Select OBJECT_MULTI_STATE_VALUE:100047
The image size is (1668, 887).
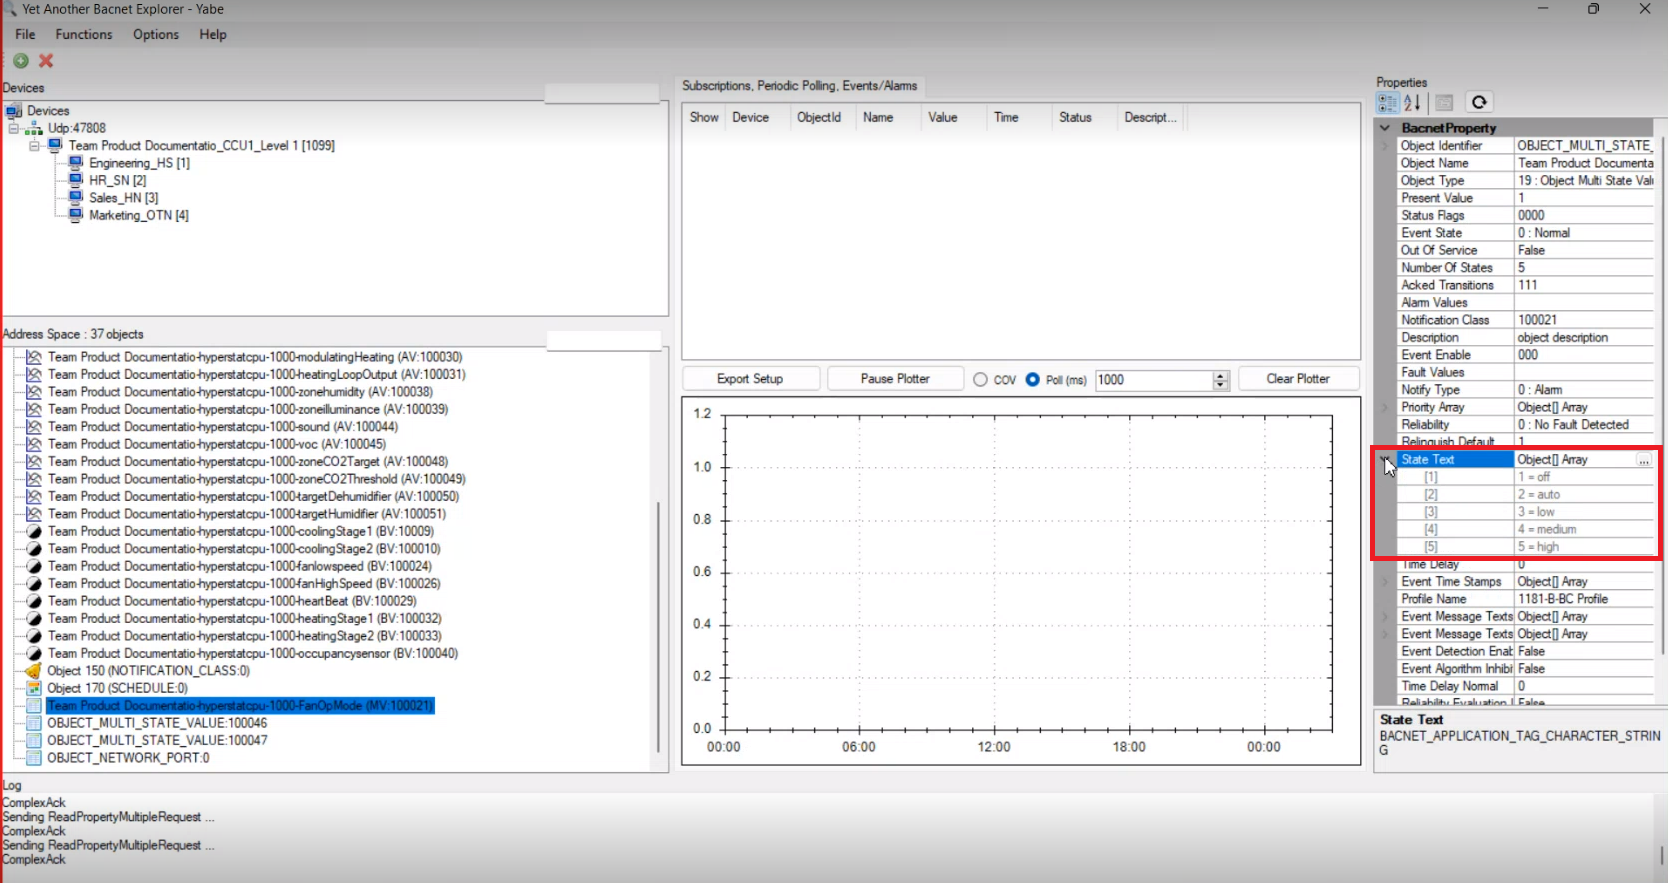(157, 741)
